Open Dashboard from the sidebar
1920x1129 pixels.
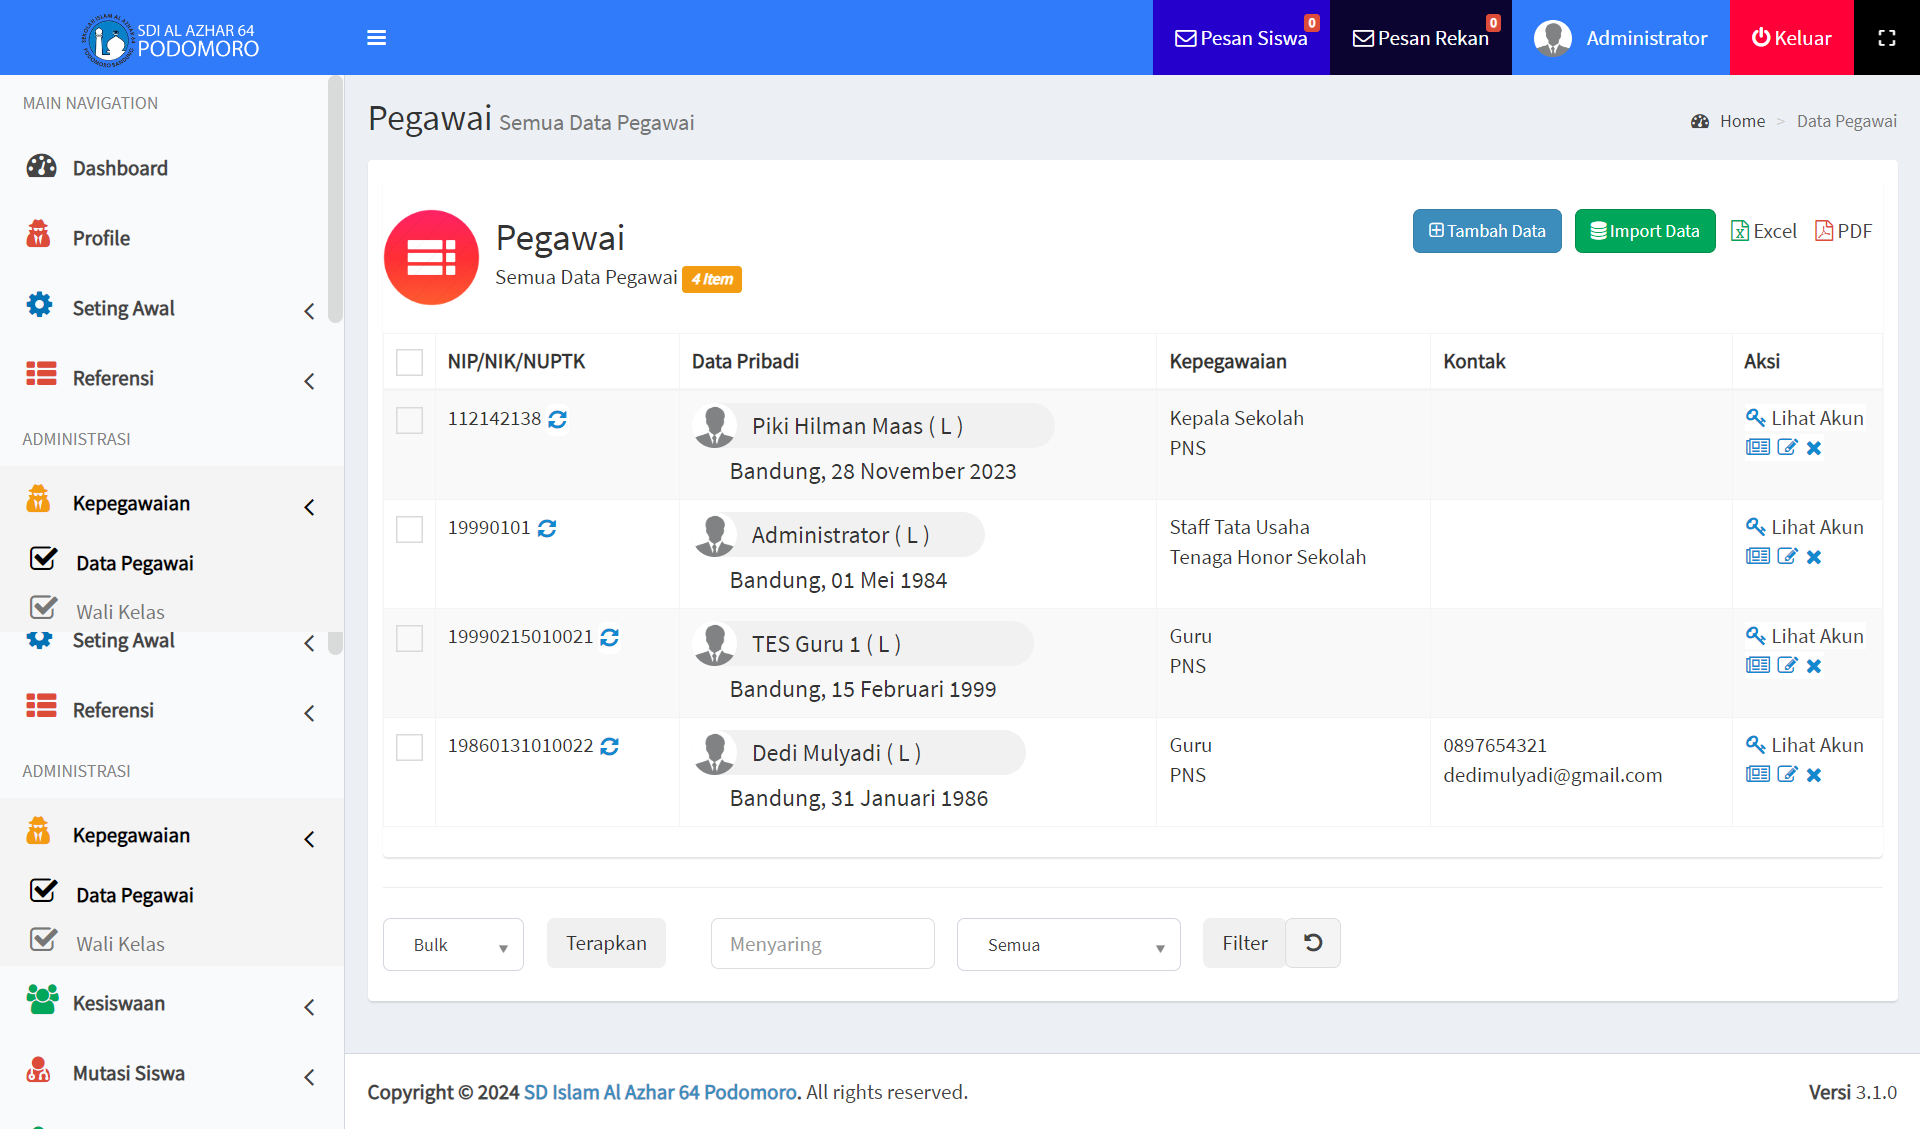tap(120, 168)
